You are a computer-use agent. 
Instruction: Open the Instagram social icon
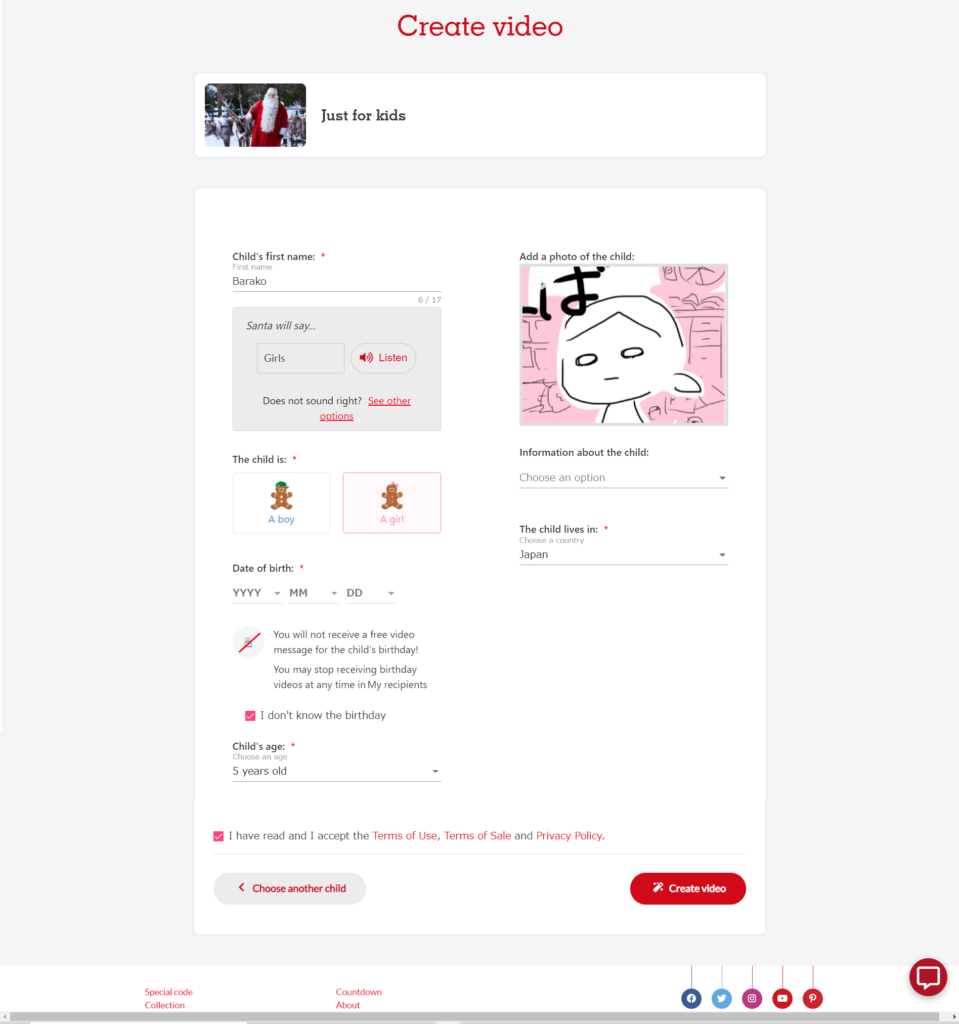752,998
